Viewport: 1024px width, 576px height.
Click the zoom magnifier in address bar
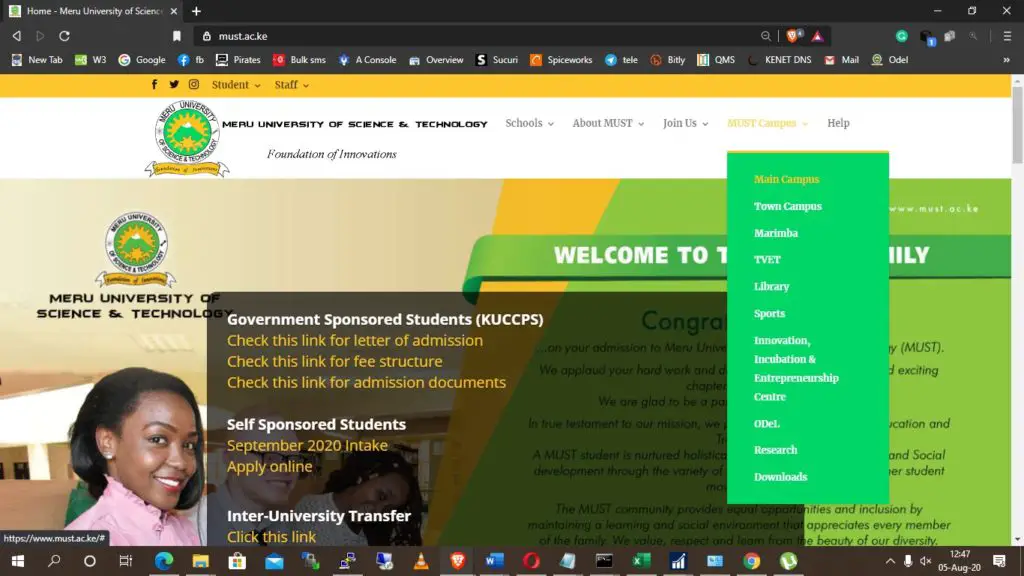[765, 36]
